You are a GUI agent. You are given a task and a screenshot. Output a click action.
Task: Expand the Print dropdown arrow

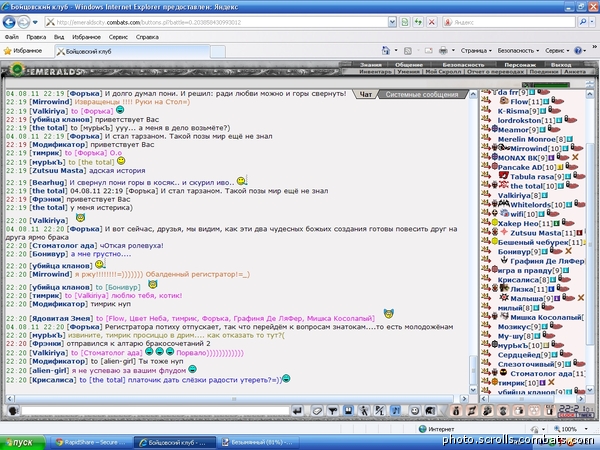pos(453,51)
